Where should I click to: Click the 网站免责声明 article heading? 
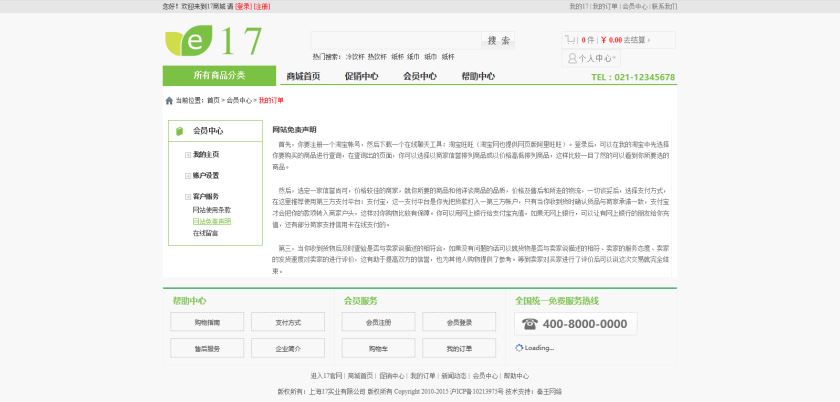(x=294, y=130)
